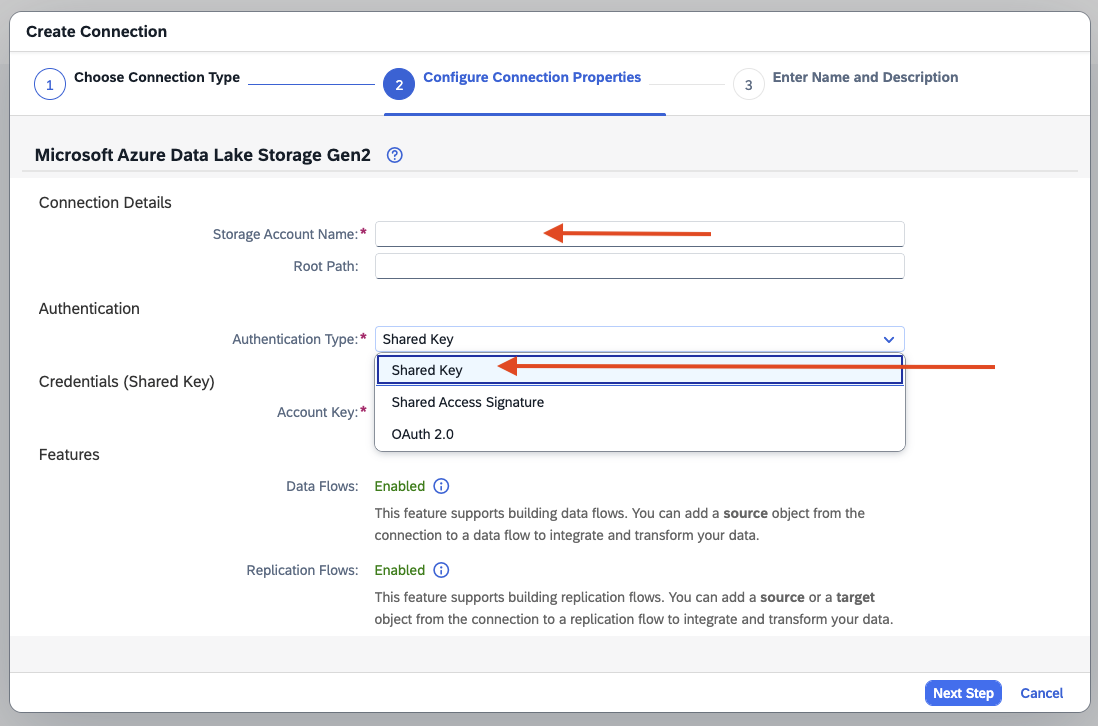Click the step 1 circle in wizard
This screenshot has width=1098, height=726.
pyautogui.click(x=50, y=85)
